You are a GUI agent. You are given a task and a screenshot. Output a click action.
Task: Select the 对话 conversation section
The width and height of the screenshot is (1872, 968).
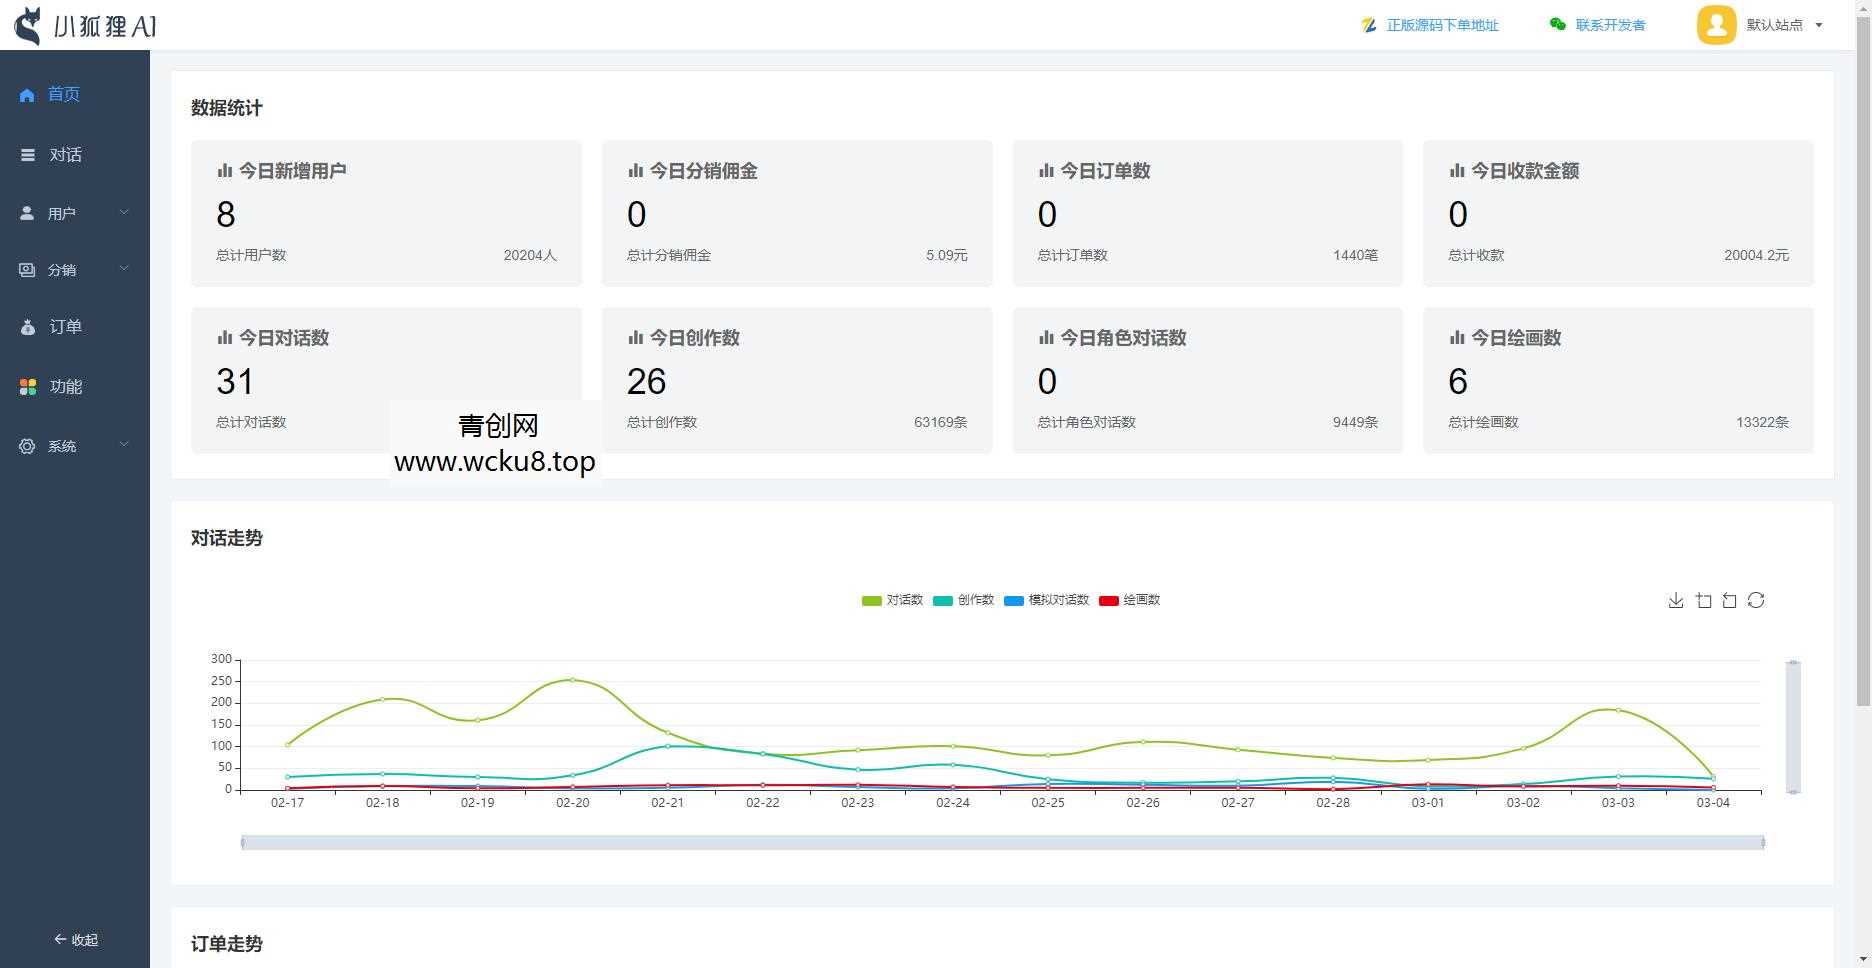coord(65,154)
